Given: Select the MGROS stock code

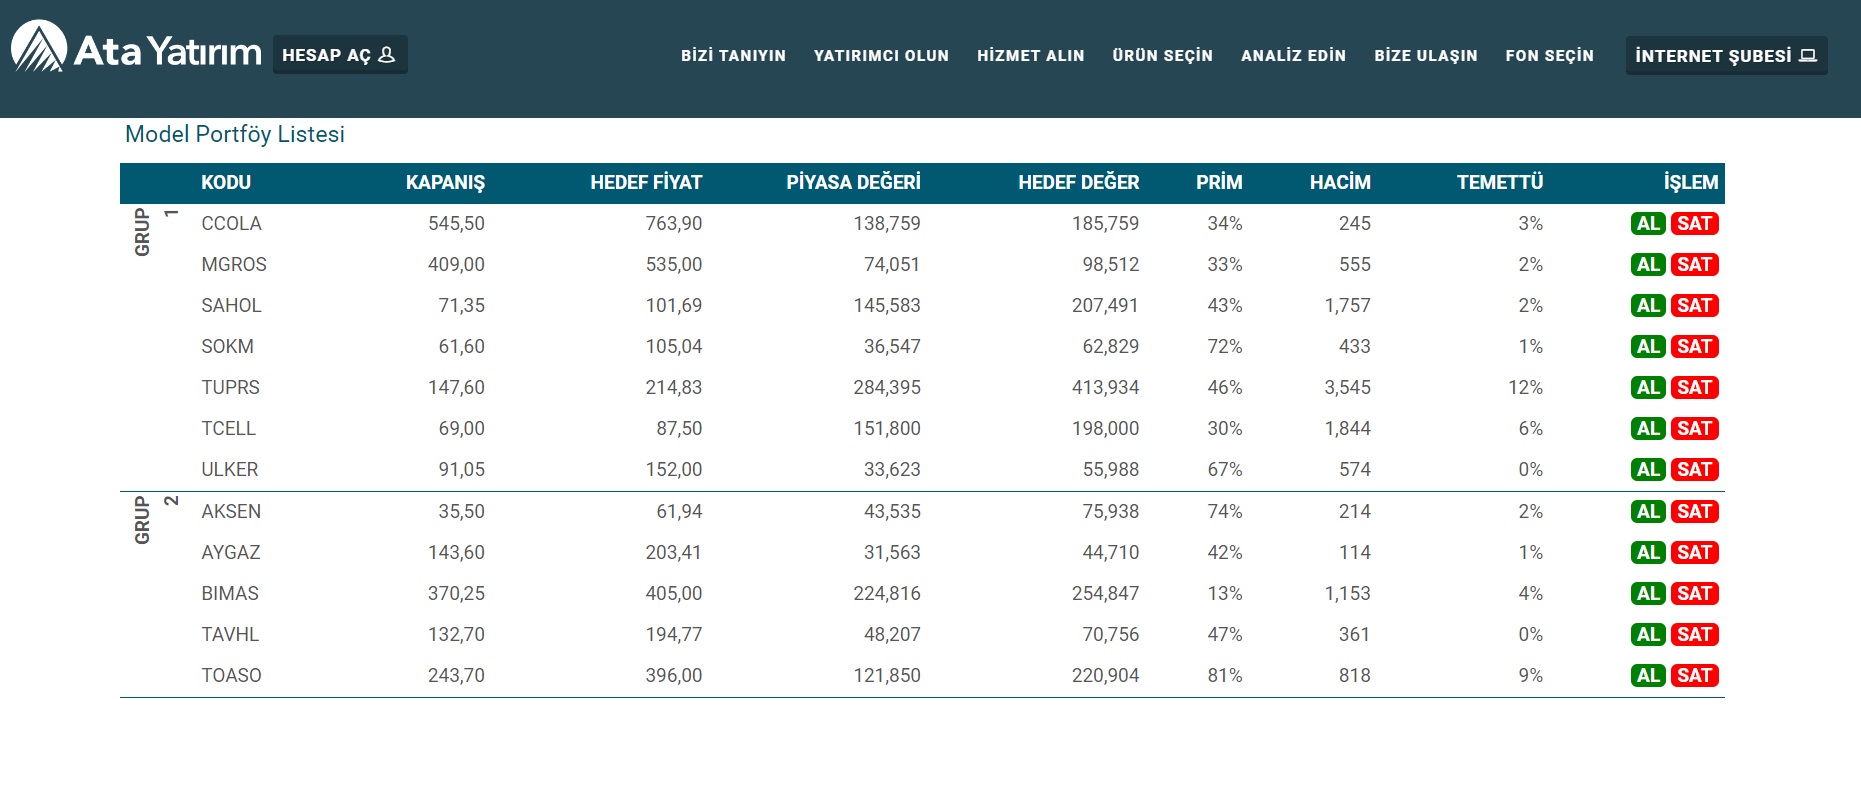Looking at the screenshot, I should (x=234, y=265).
